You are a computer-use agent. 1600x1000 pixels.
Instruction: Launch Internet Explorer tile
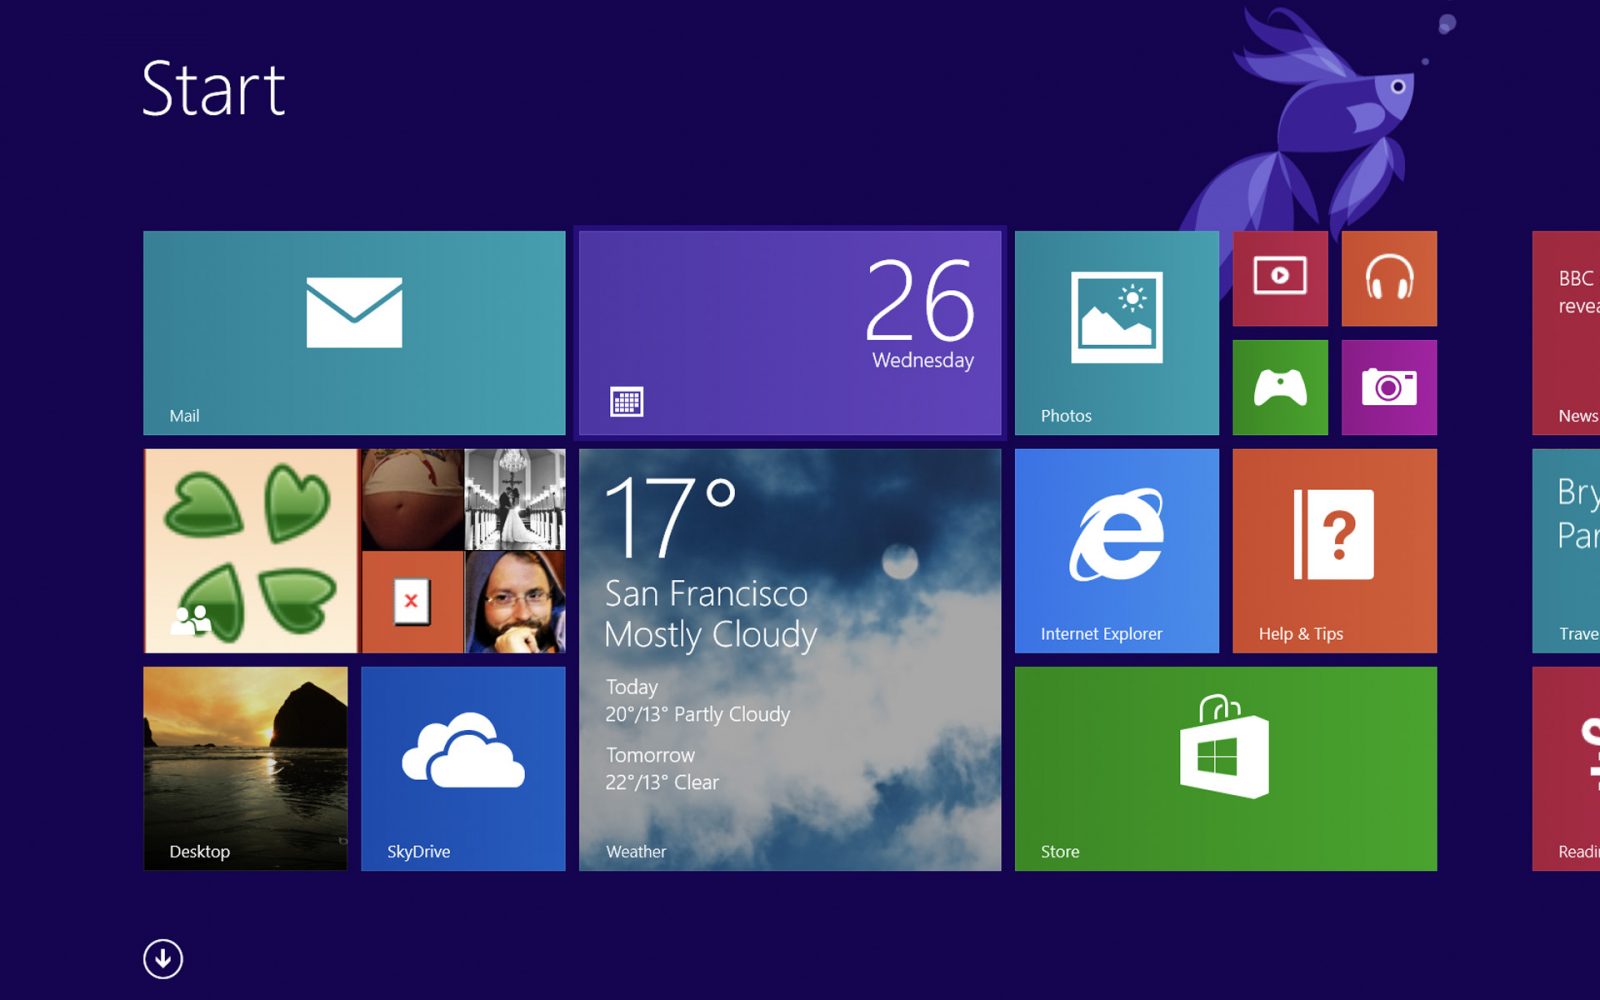(x=1116, y=551)
